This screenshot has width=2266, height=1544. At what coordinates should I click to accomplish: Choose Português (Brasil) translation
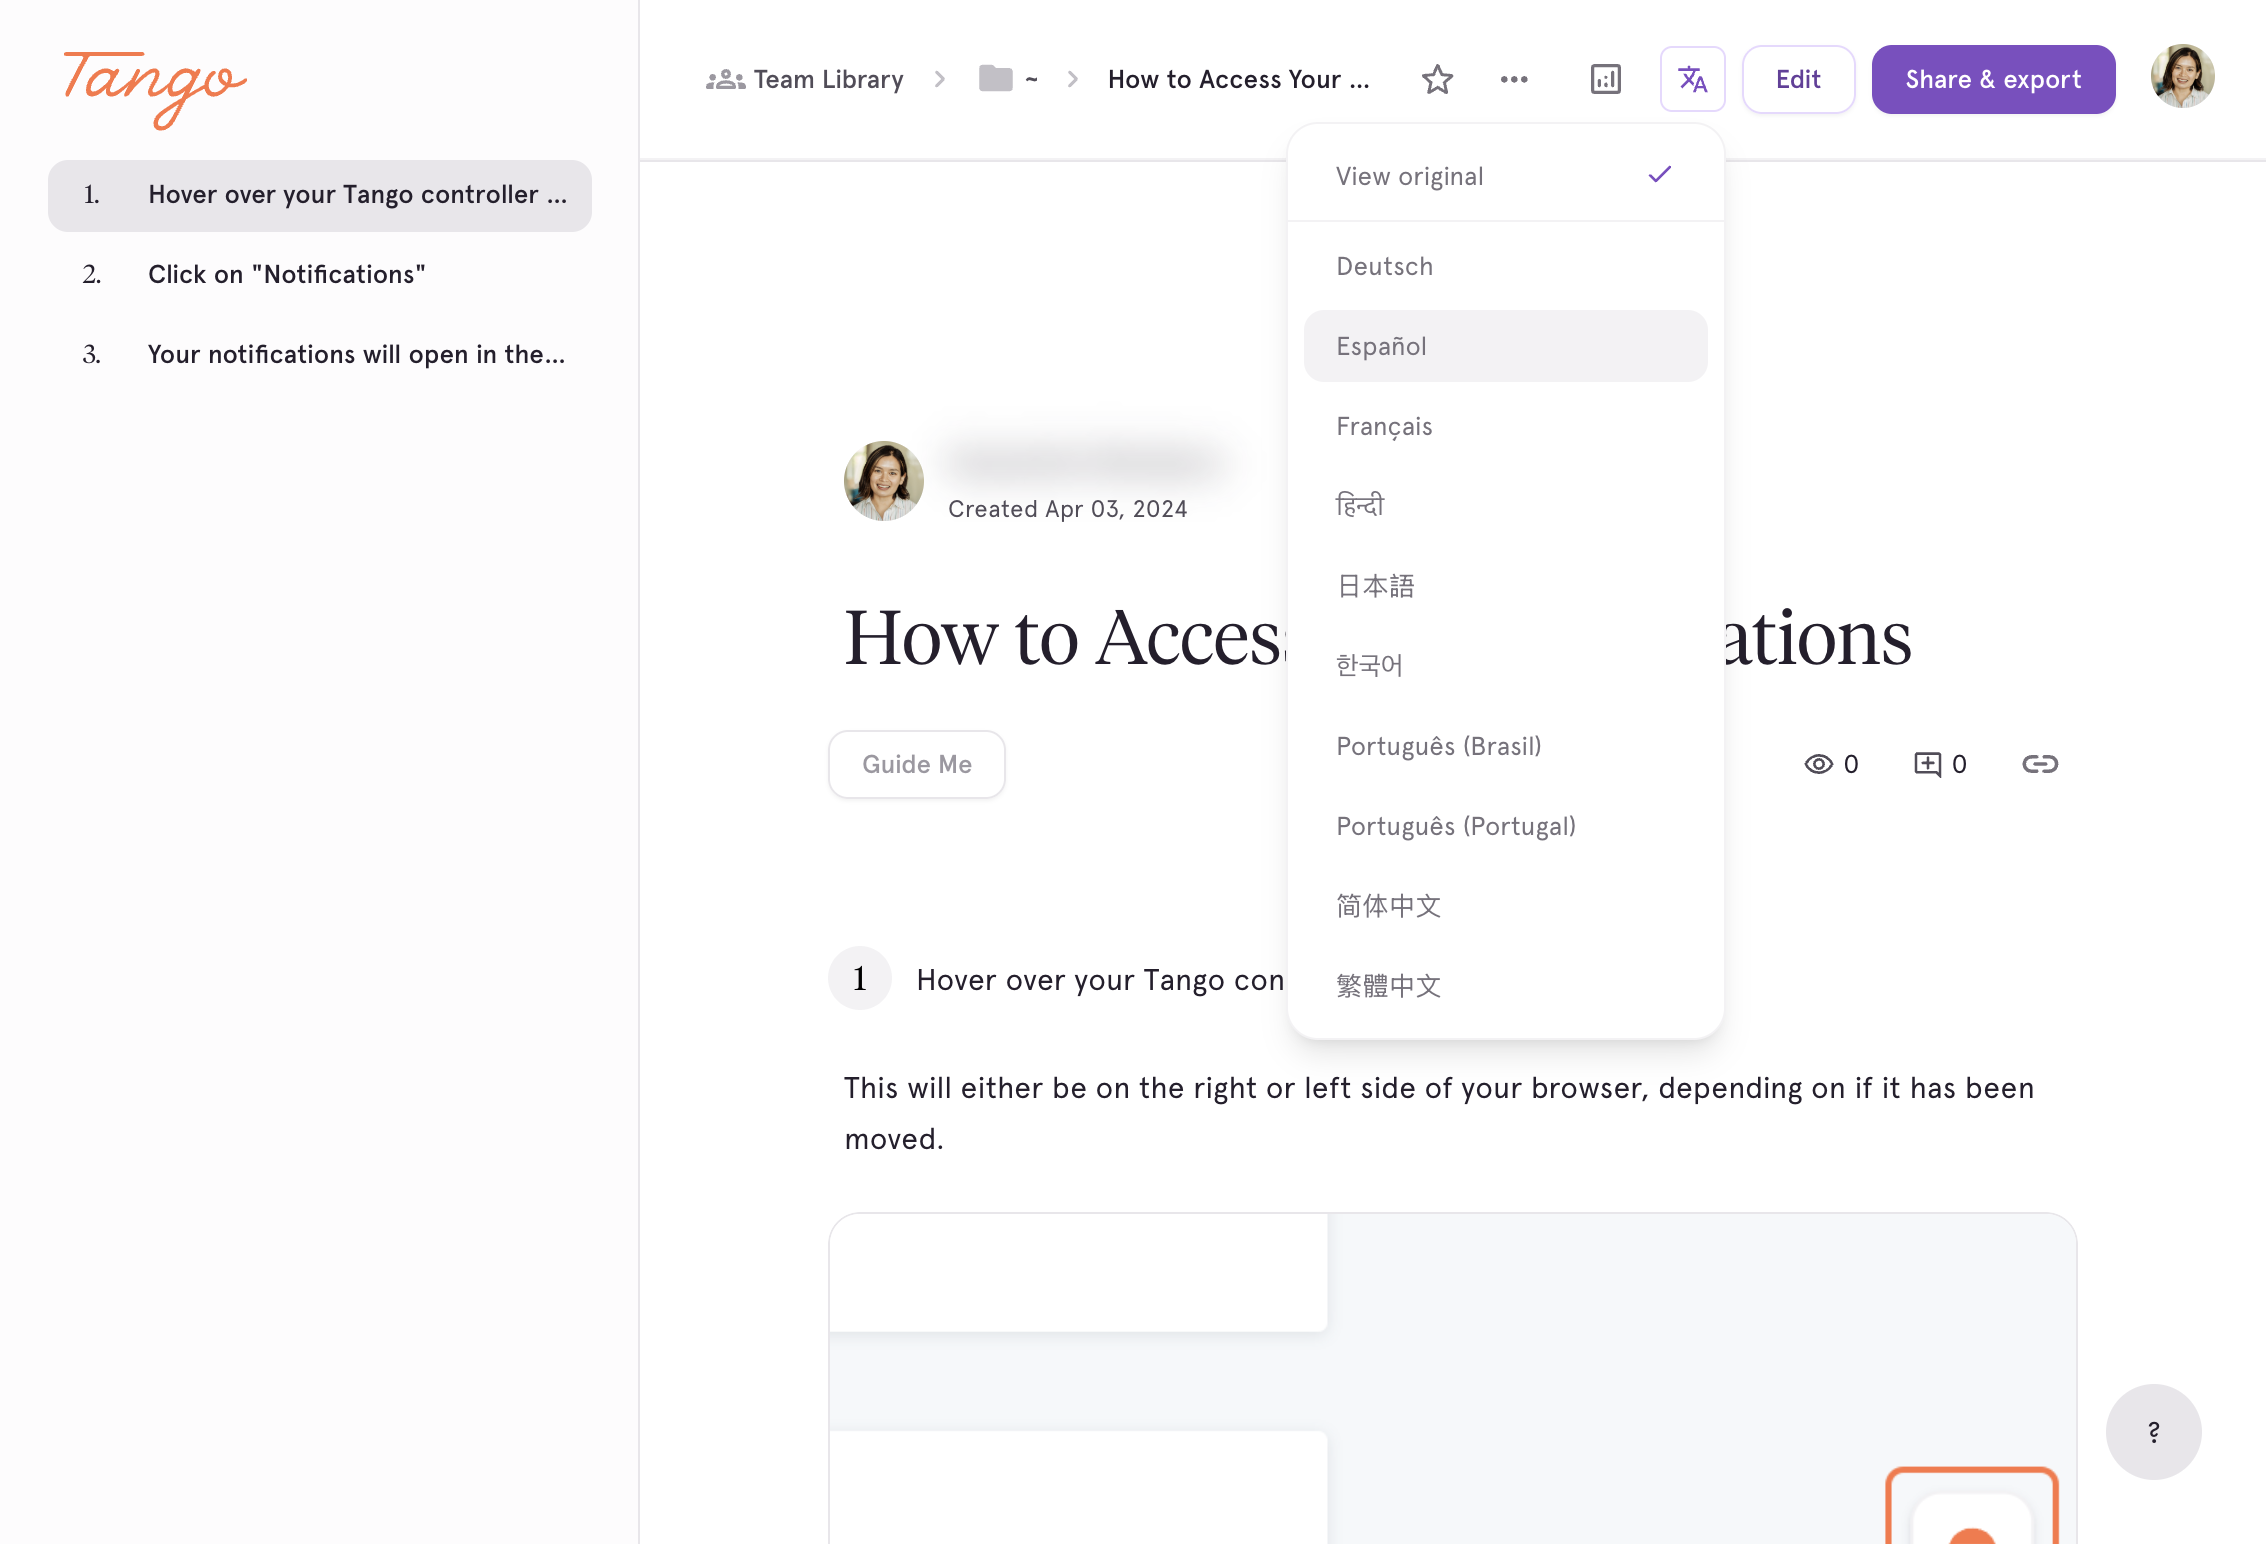1505,746
